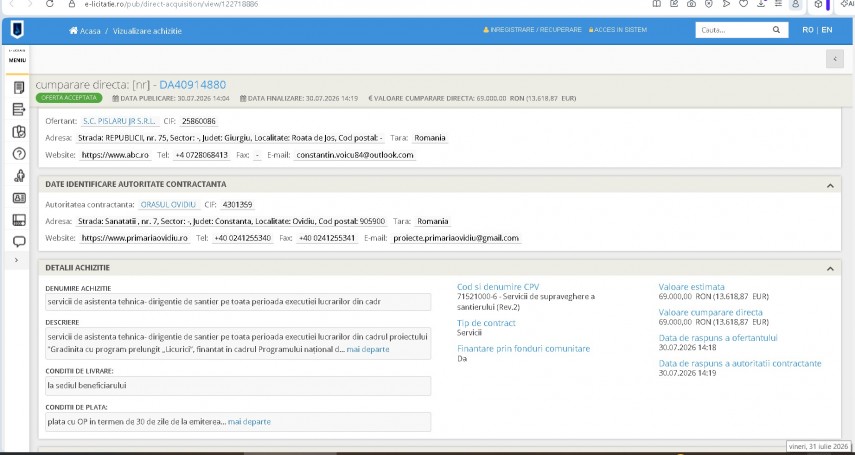Select email constantin.voicu84@outlook.com

click(355, 155)
